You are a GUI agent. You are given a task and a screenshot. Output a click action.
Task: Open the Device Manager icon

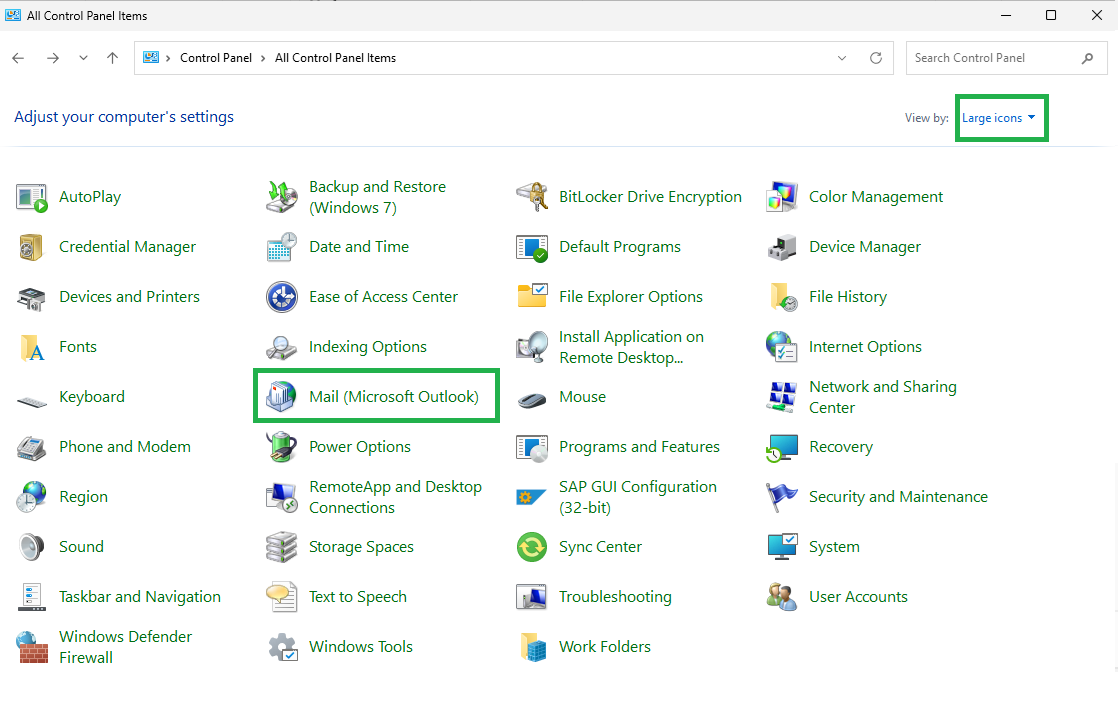781,247
